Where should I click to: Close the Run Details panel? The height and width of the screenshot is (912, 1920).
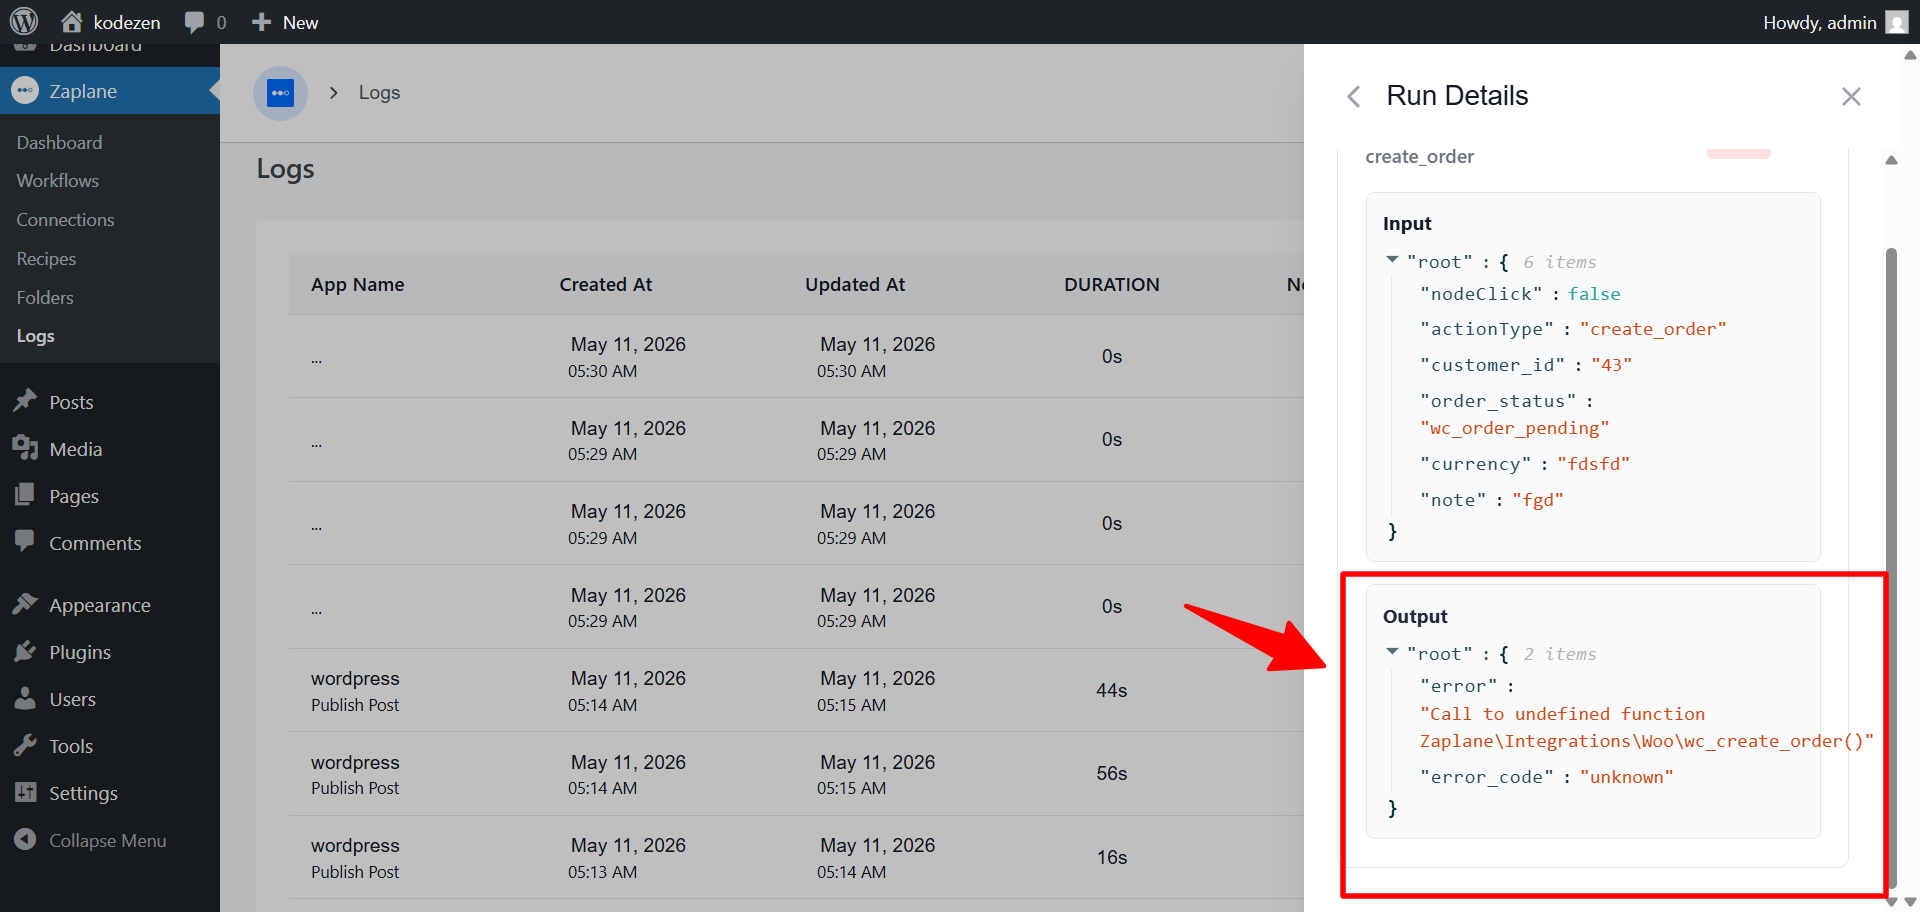1851,96
